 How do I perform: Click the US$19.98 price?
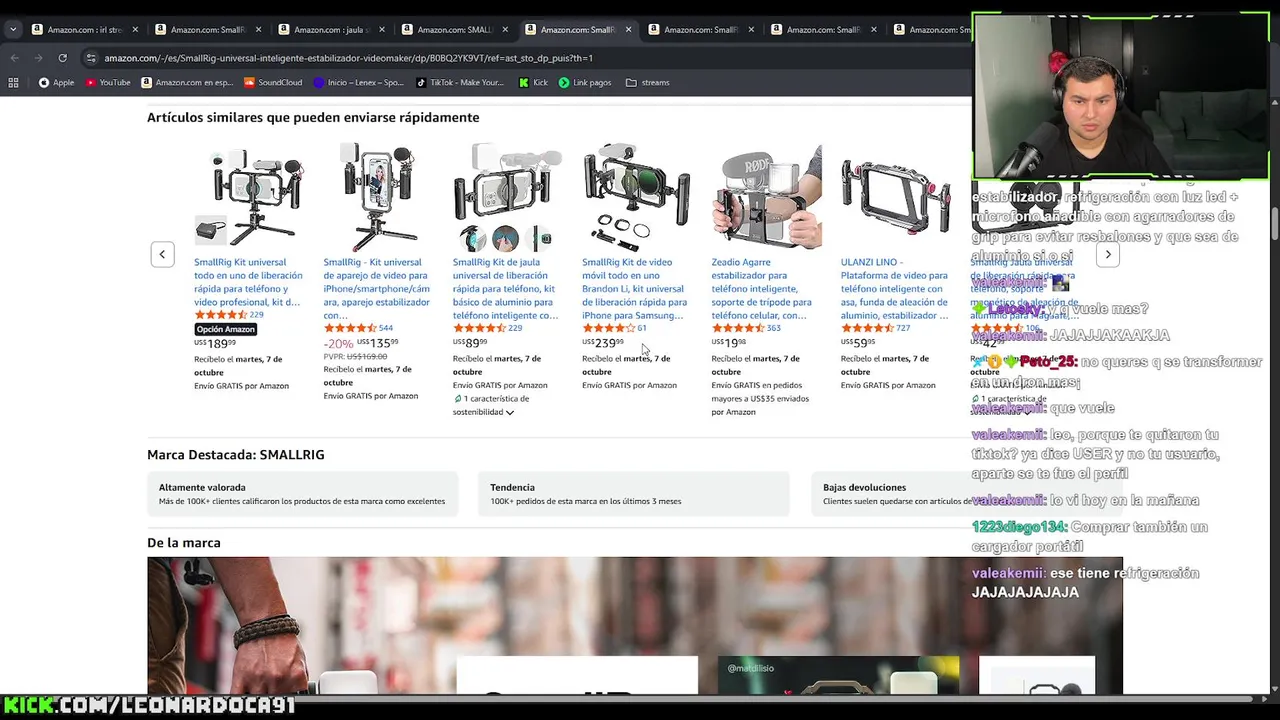pos(729,343)
